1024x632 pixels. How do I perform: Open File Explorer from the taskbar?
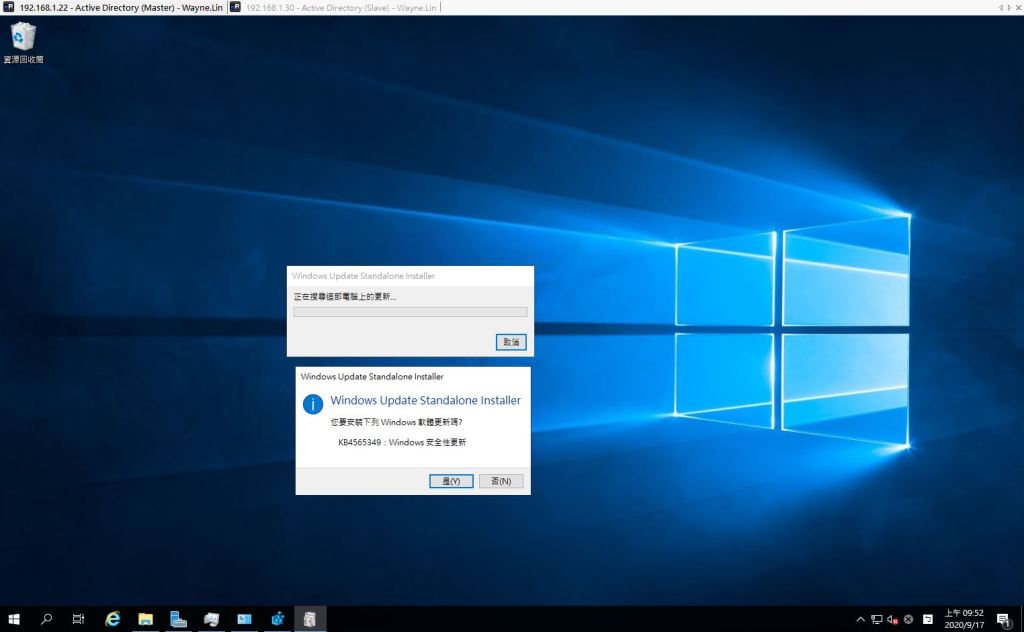(x=145, y=619)
